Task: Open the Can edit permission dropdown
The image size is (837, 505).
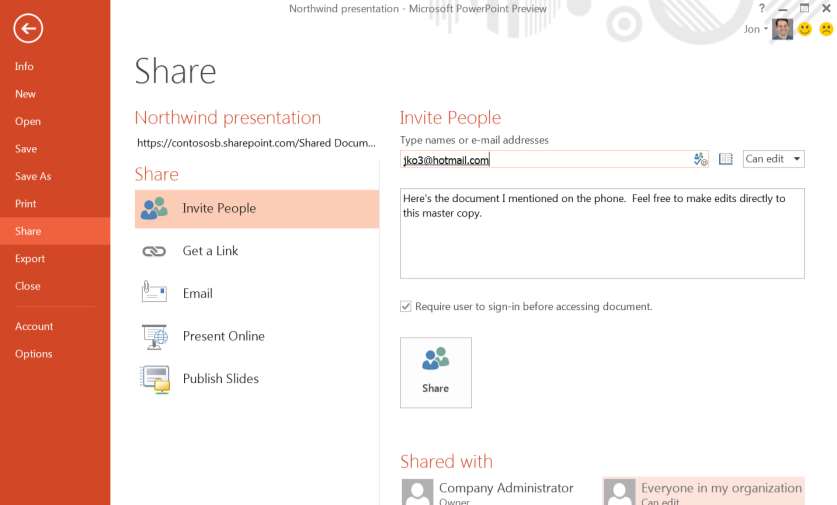Action: 773,159
